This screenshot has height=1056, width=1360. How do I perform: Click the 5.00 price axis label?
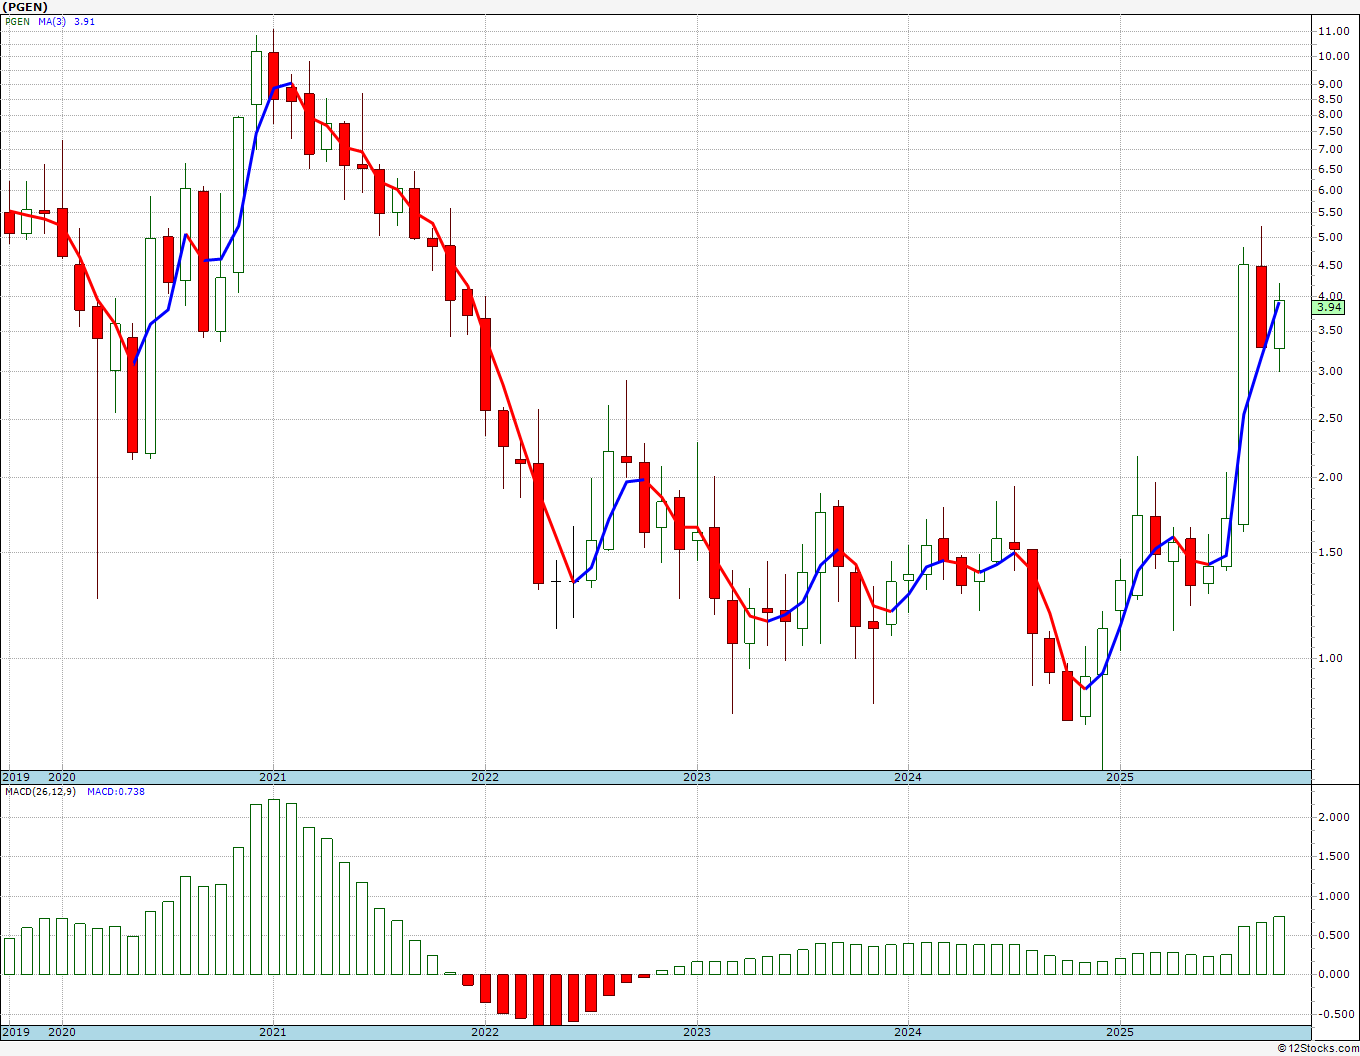1330,238
